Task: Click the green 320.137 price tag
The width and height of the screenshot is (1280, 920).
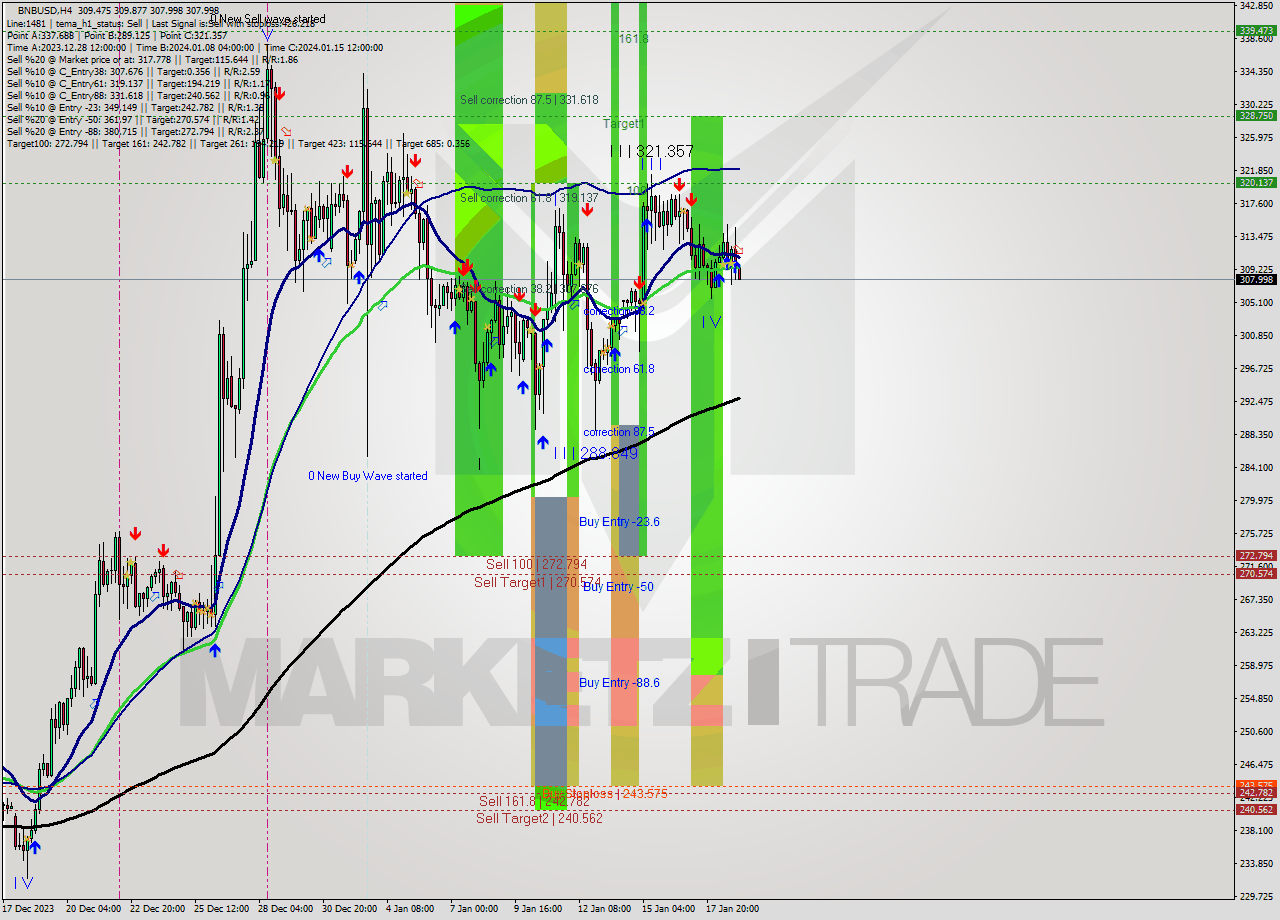Action: [x=1256, y=183]
